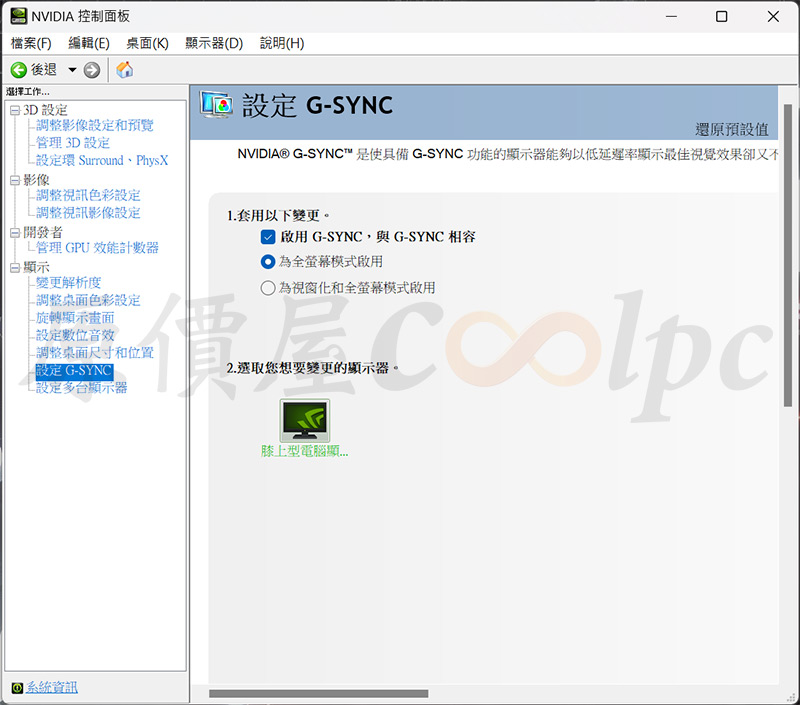The width and height of the screenshot is (800, 705).
Task: Open 設定環 Surround、PhysX page
Action: [102, 160]
